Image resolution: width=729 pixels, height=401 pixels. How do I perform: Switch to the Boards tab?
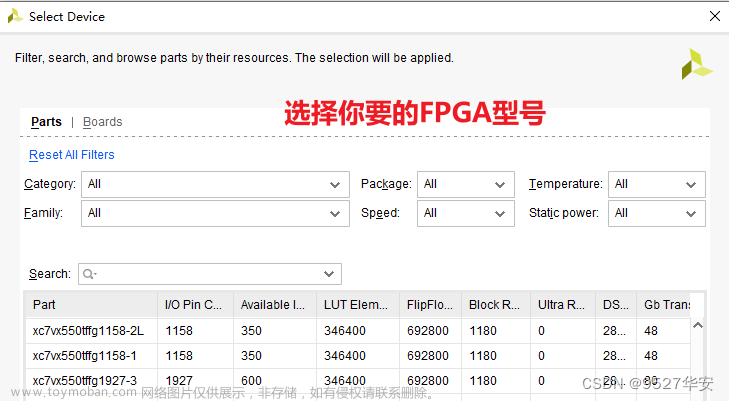[x=102, y=122]
